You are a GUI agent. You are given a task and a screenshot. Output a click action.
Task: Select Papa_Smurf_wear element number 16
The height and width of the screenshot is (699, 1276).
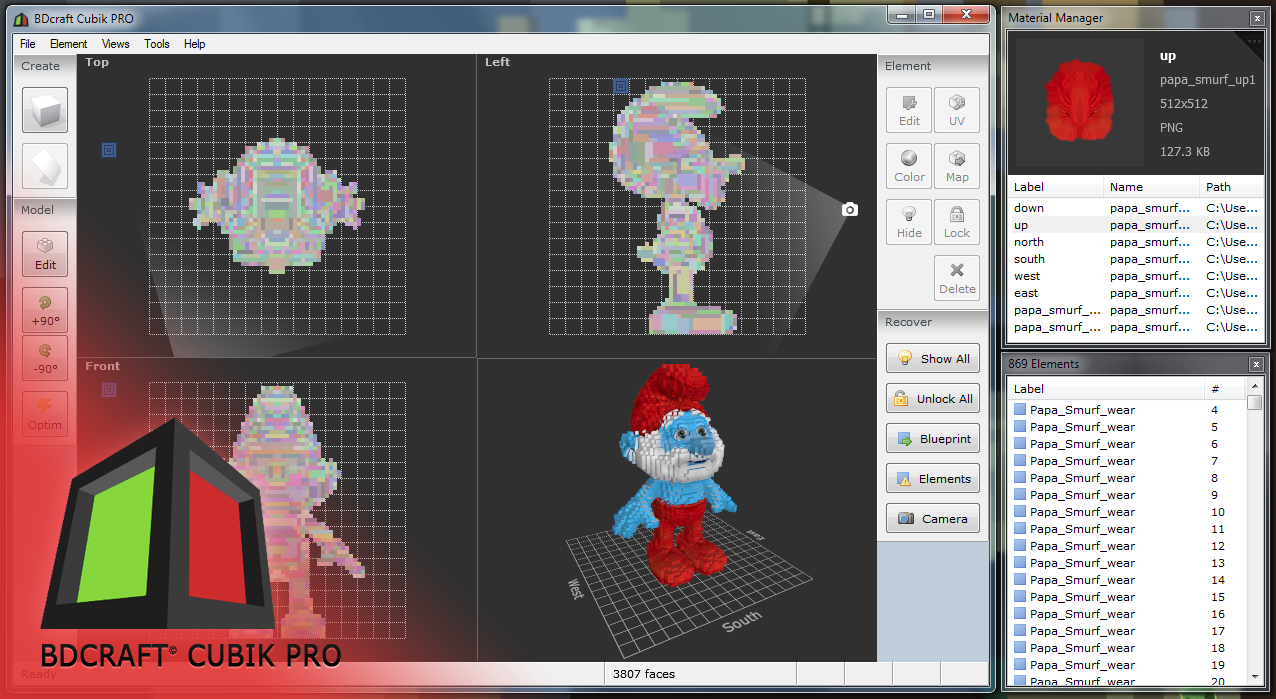[x=1128, y=614]
